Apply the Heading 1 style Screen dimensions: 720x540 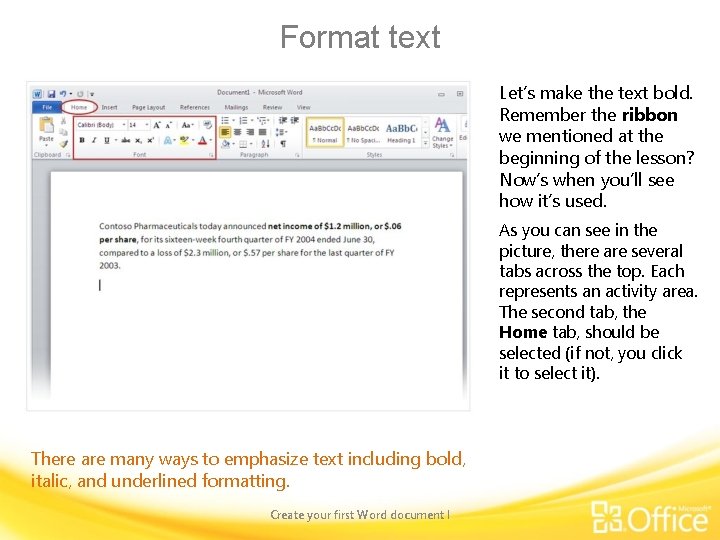[401, 132]
